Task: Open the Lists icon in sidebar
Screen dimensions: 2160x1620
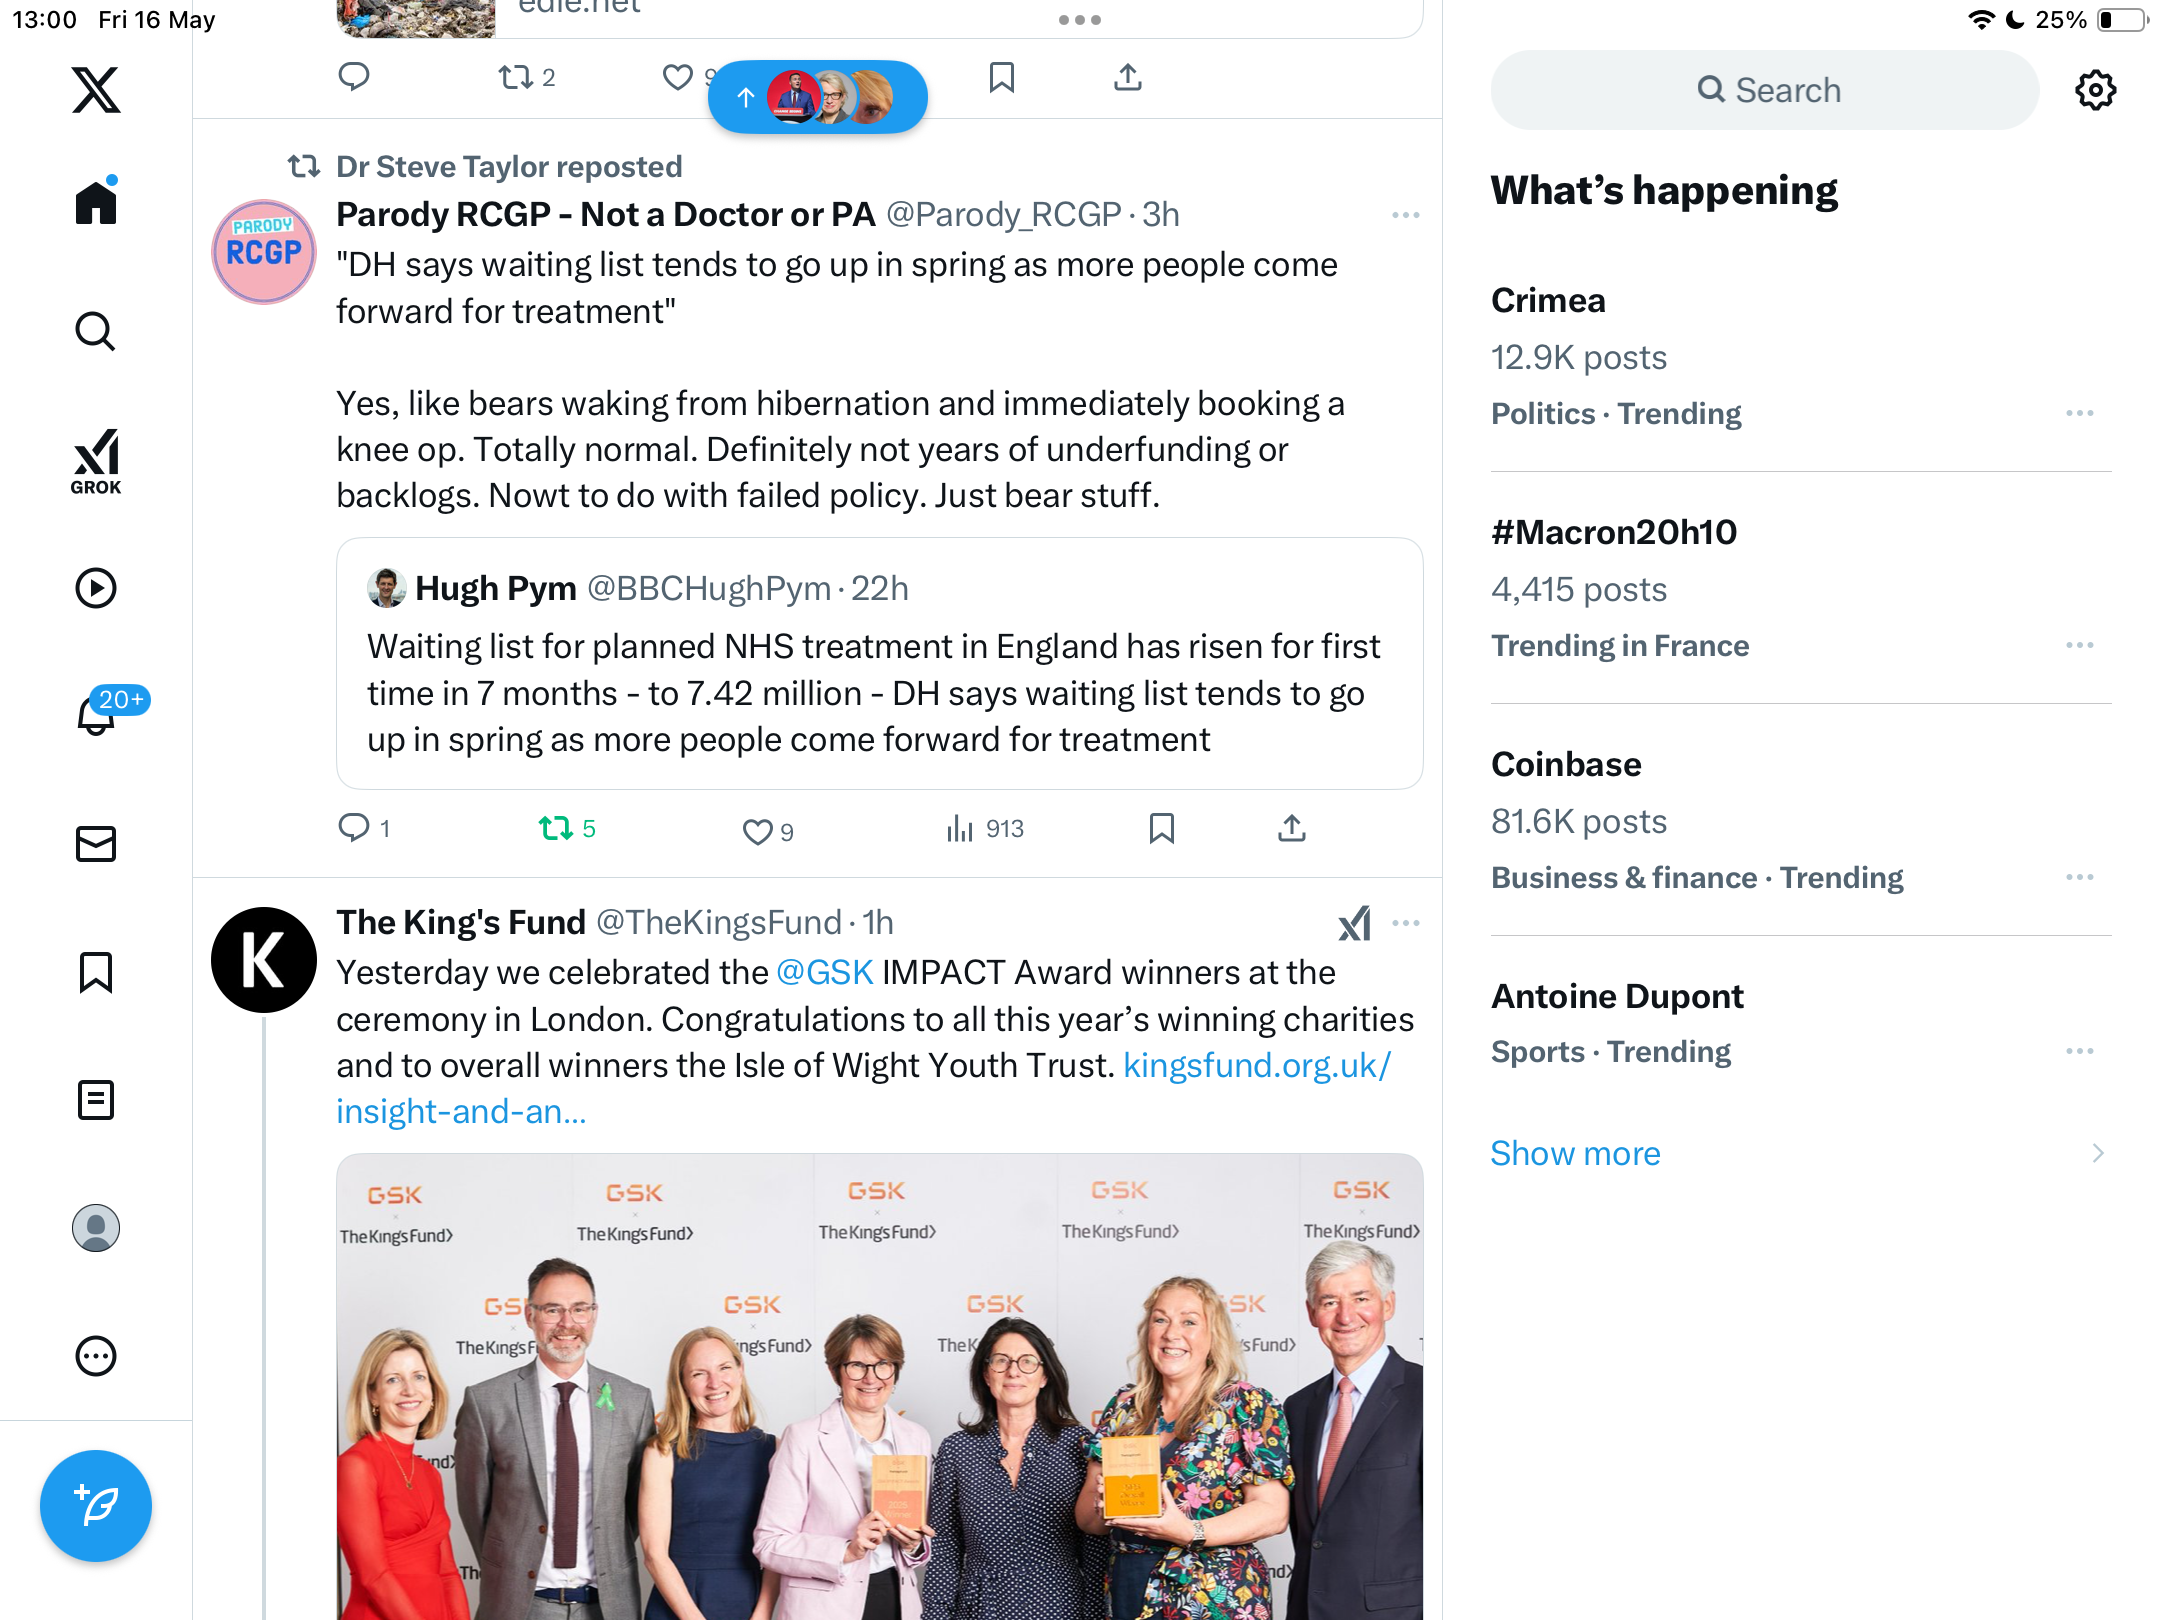Action: (x=96, y=1100)
